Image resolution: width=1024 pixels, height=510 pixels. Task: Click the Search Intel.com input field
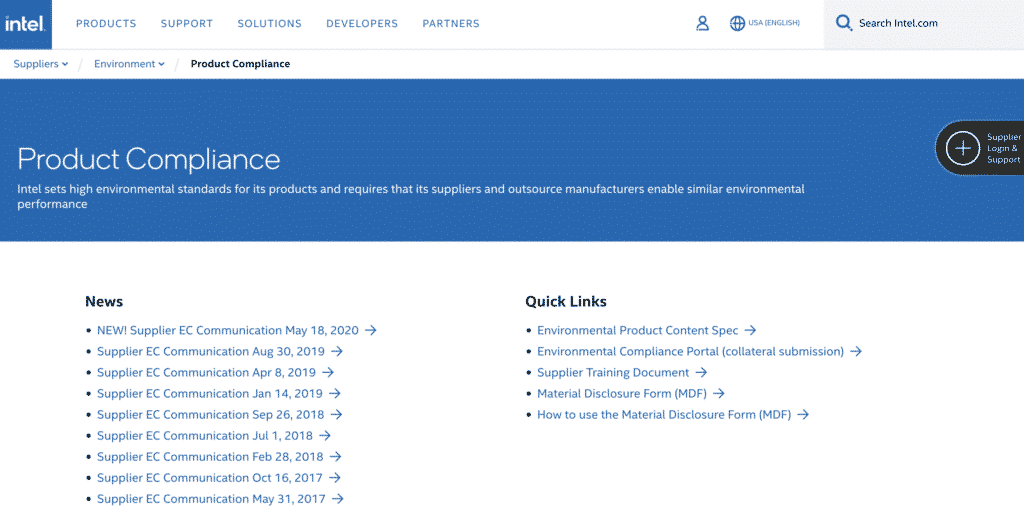[x=923, y=24]
